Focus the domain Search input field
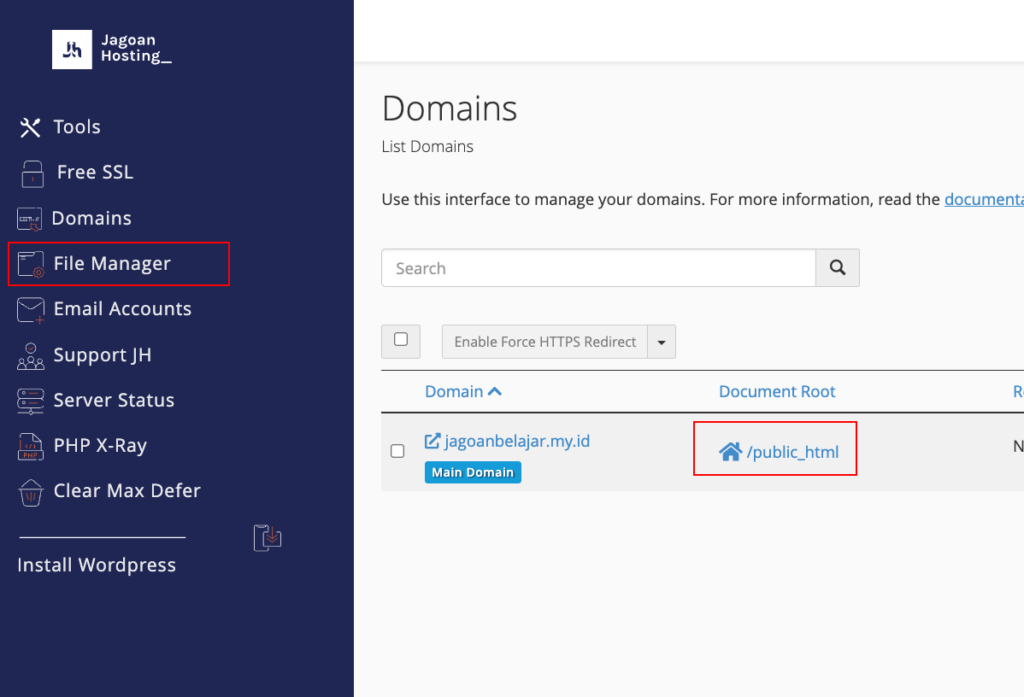The height and width of the screenshot is (697, 1024). (598, 268)
